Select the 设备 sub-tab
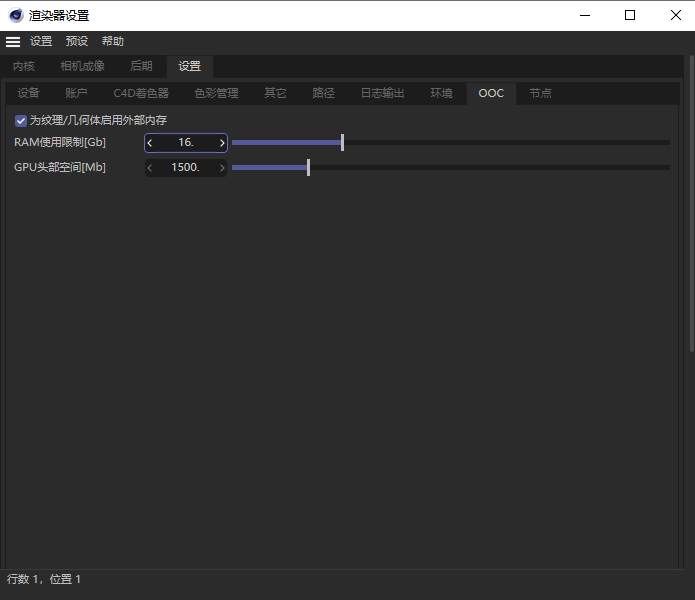This screenshot has height=600, width=695. point(29,94)
